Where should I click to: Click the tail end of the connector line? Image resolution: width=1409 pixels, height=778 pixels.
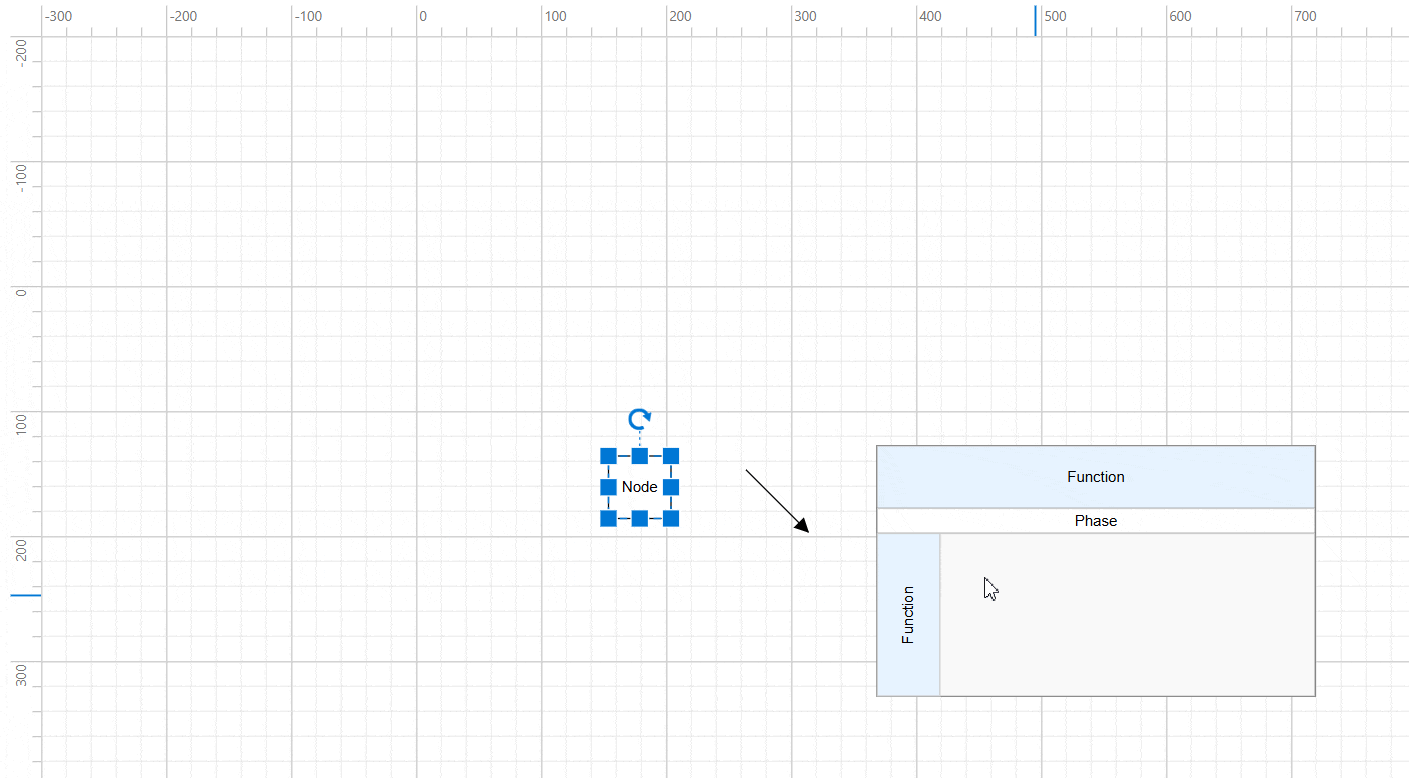[x=747, y=470]
